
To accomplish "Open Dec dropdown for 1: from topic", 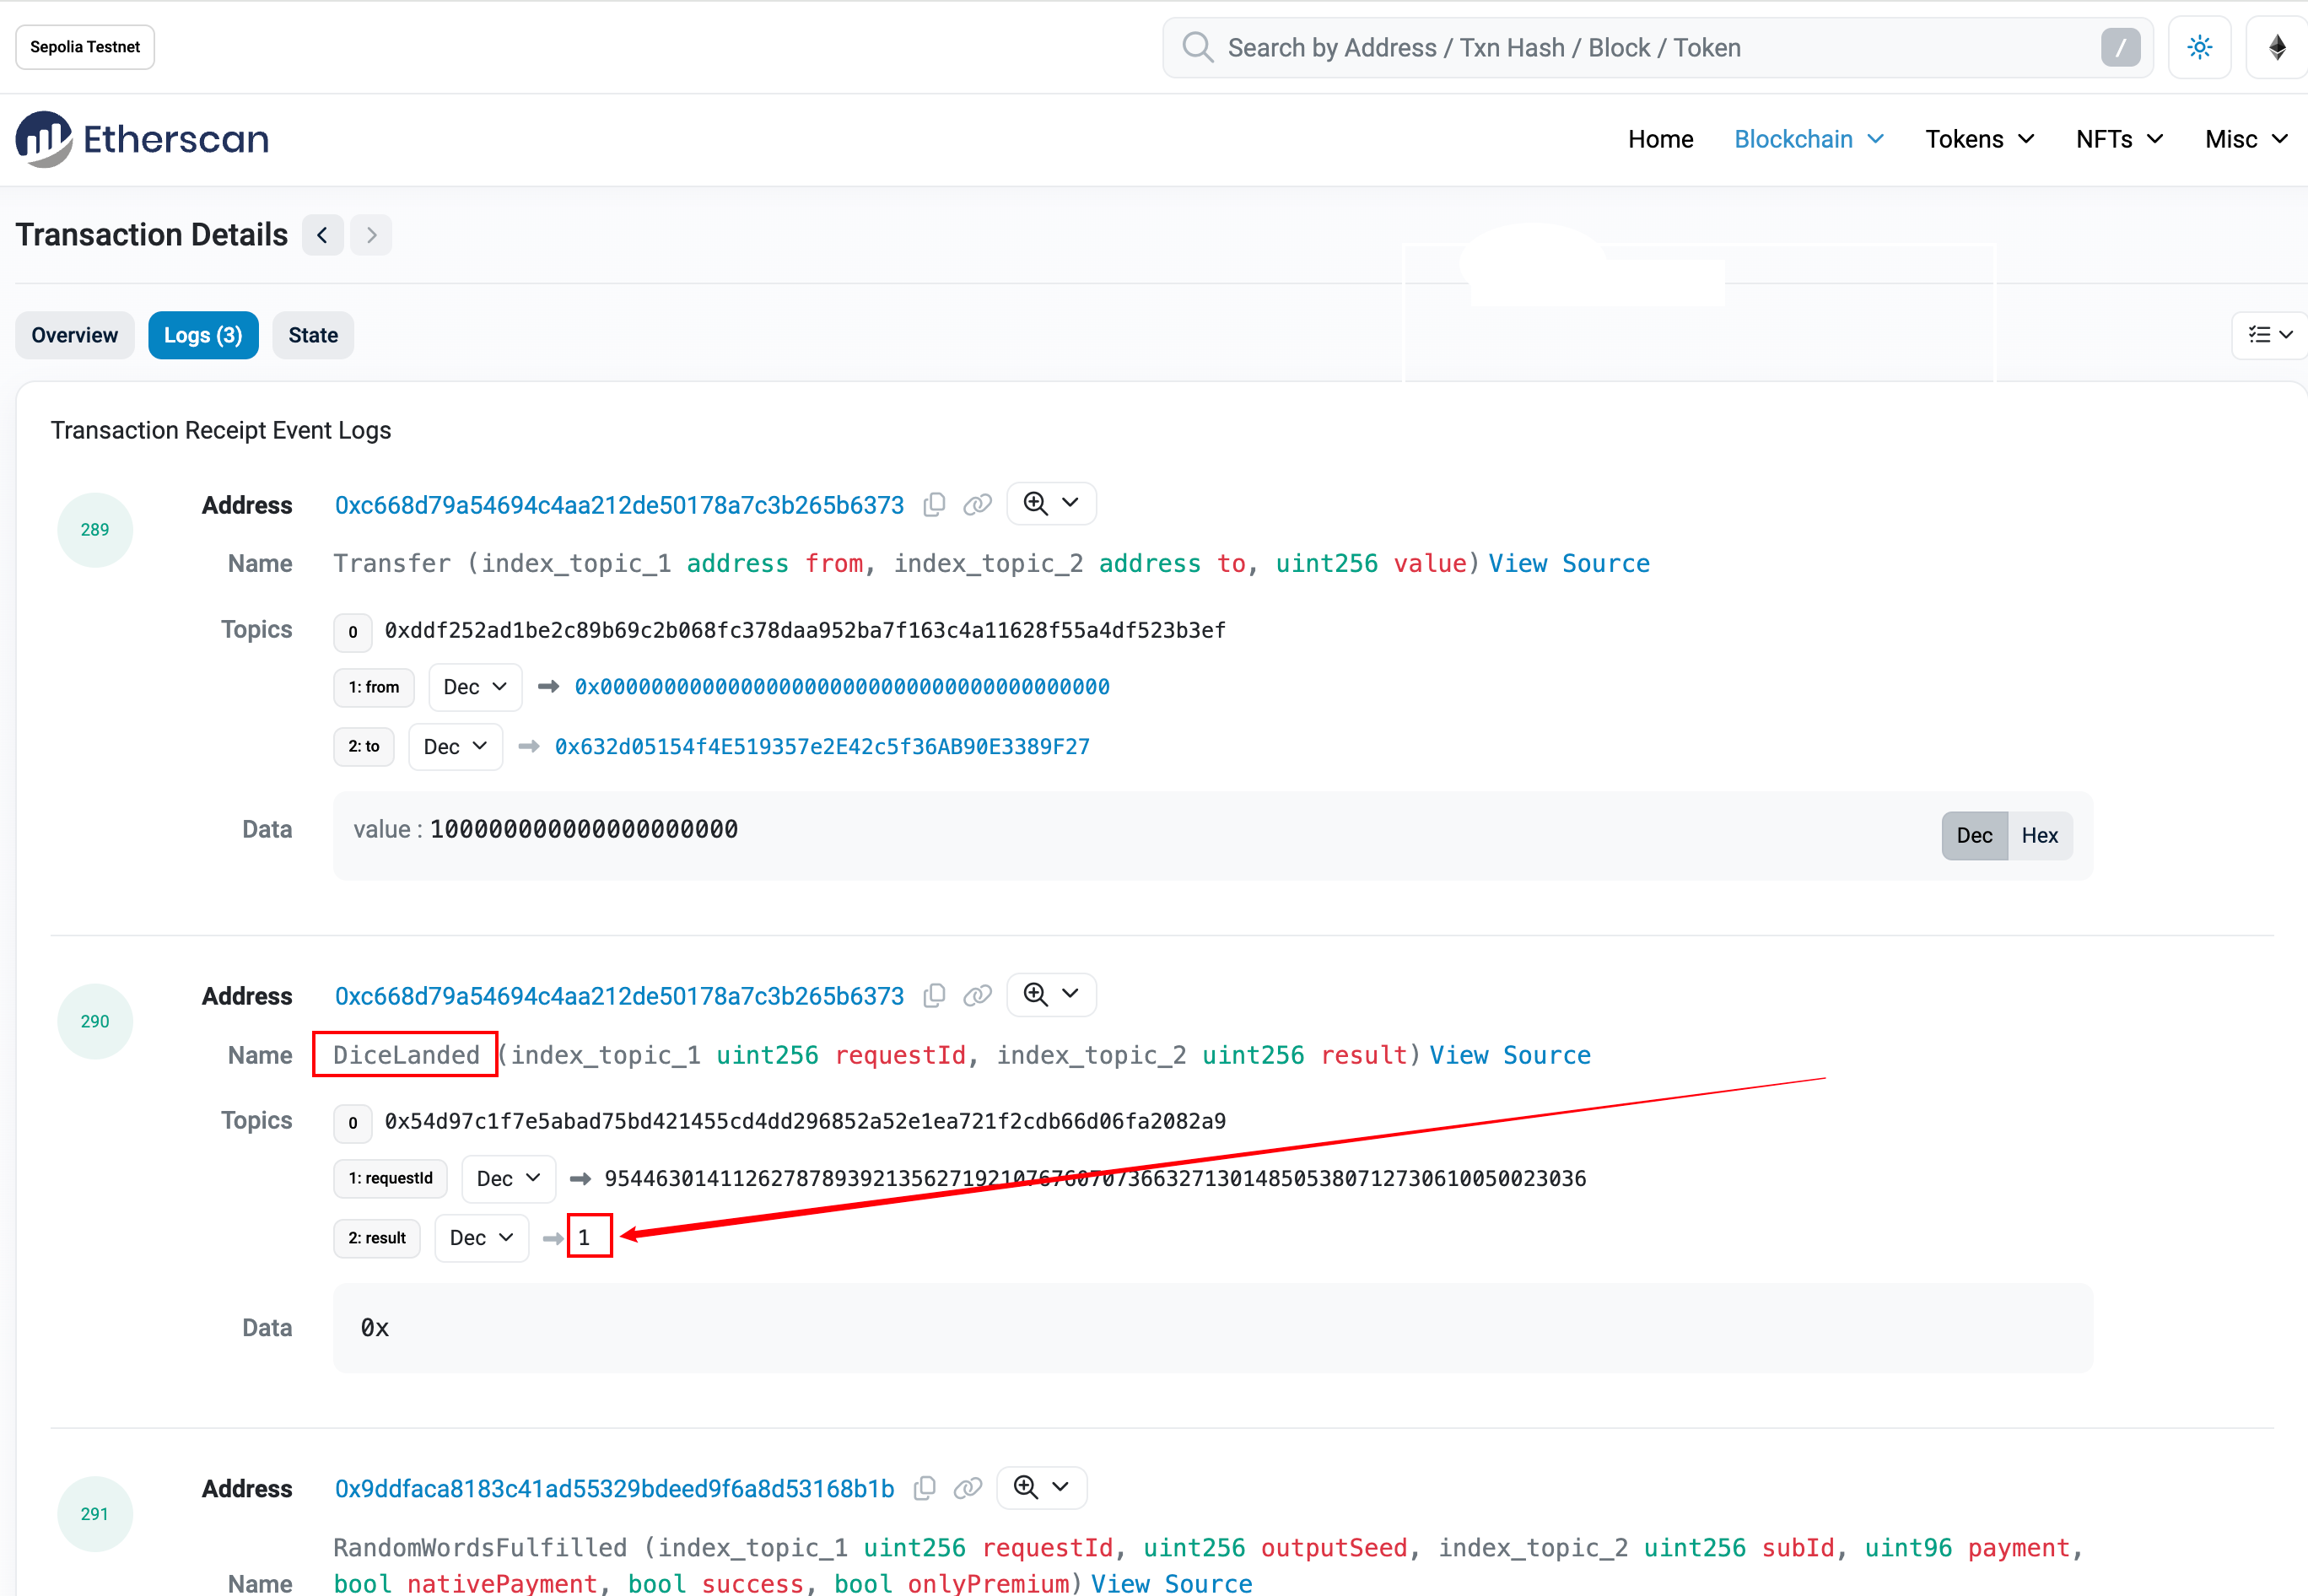I will pyautogui.click(x=475, y=687).
